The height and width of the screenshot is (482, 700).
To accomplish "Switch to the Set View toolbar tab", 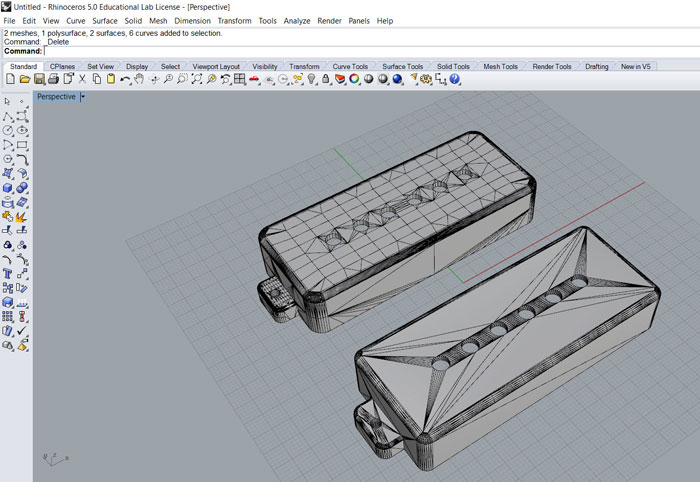I will point(100,66).
